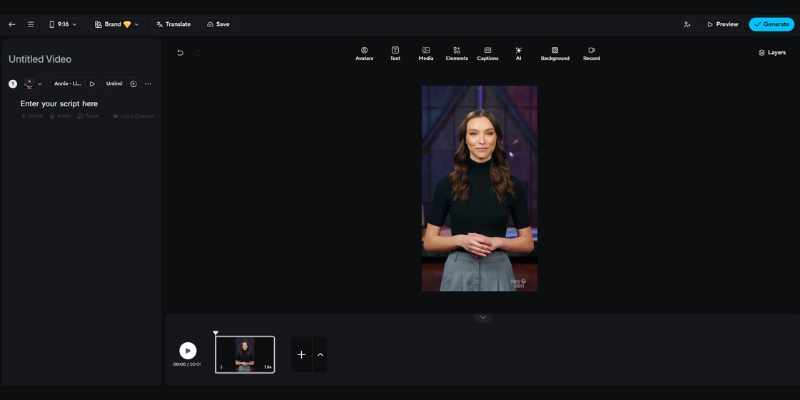Image resolution: width=800 pixels, height=400 pixels.
Task: Open the Elements panel
Action: 457,54
